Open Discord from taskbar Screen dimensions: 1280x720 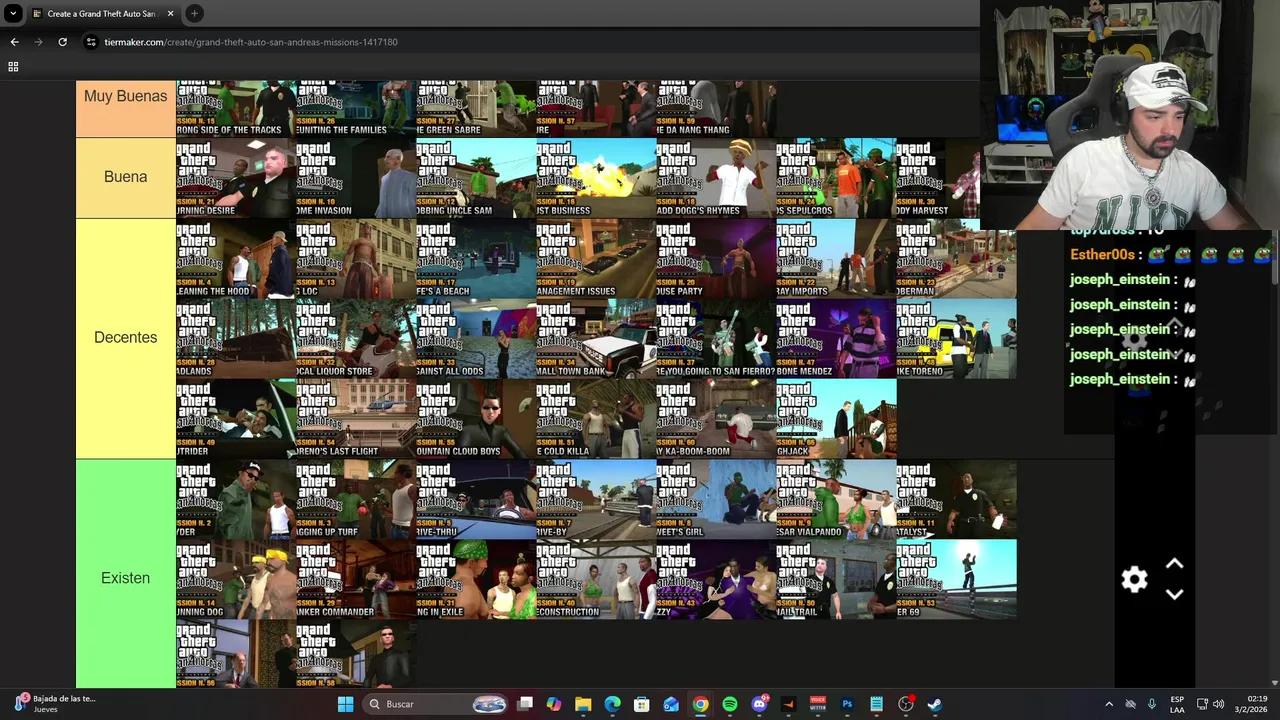pos(759,704)
